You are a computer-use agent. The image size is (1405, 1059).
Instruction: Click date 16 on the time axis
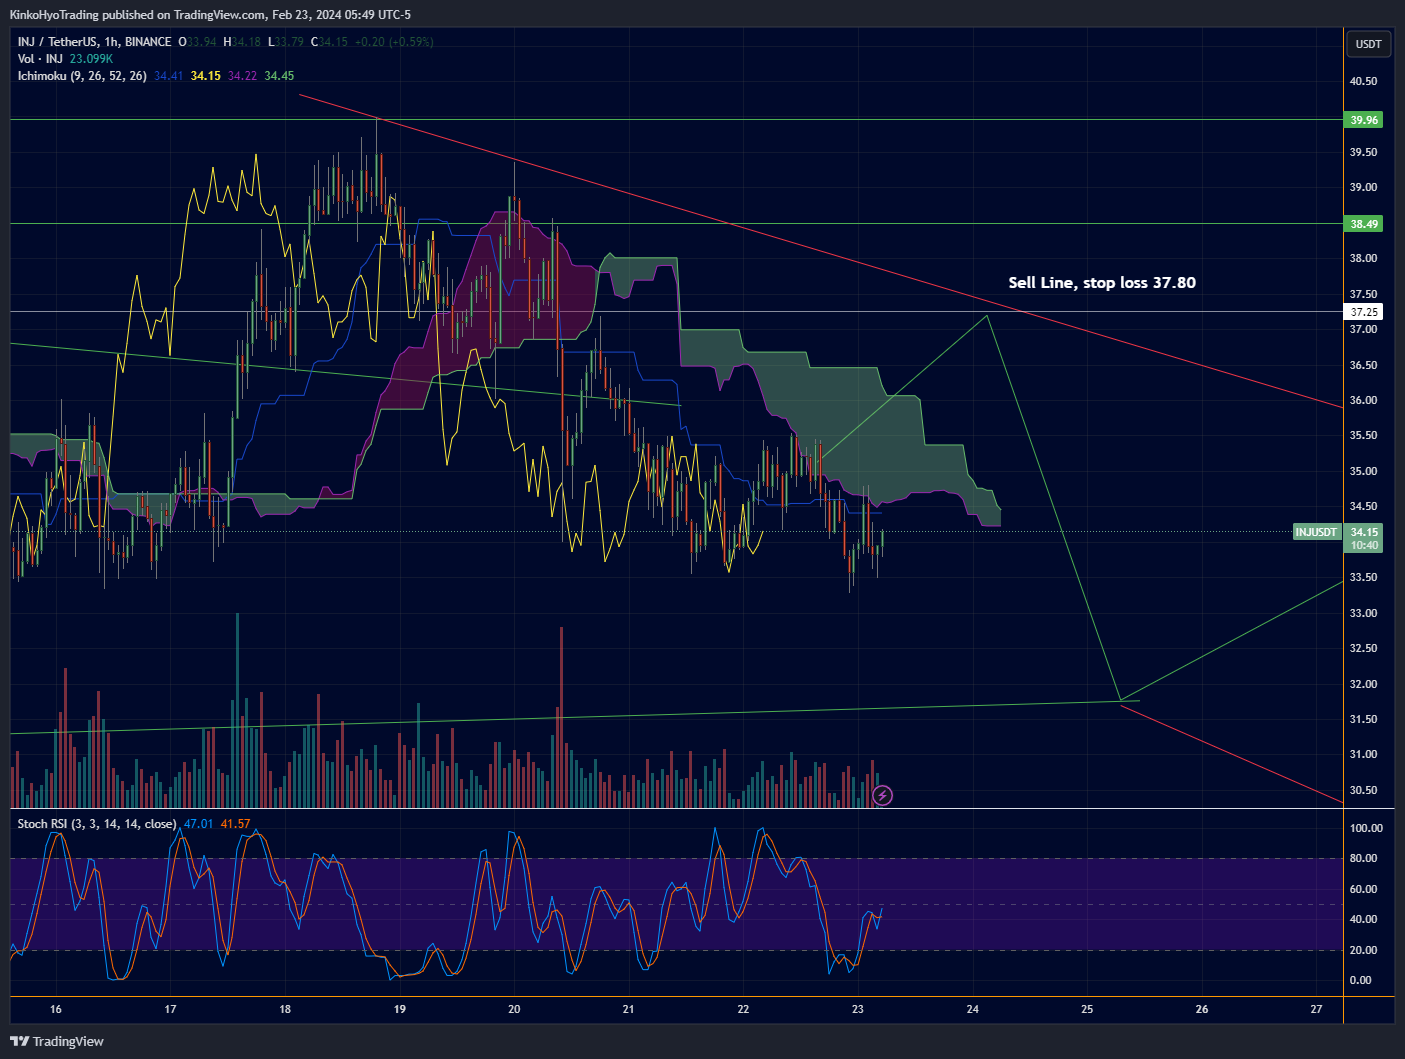pos(56,1010)
